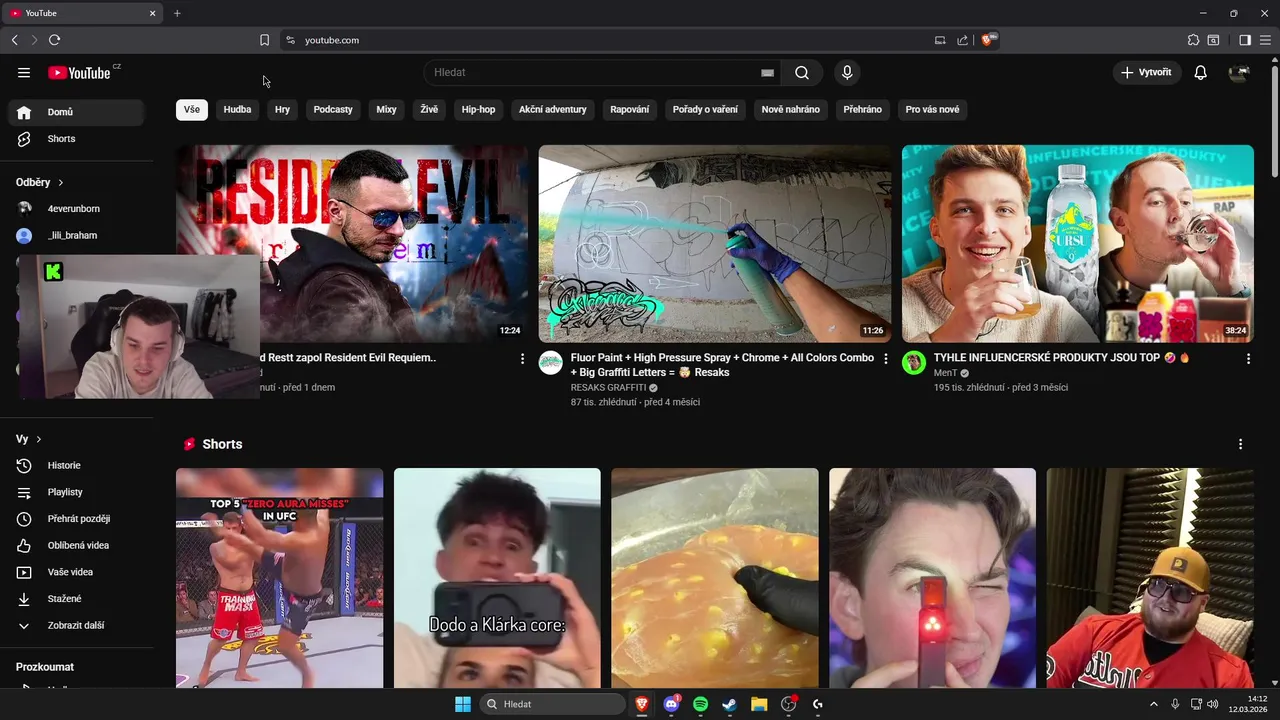Start voice search with microphone icon
Screen dimensions: 1280x720
pos(847,72)
